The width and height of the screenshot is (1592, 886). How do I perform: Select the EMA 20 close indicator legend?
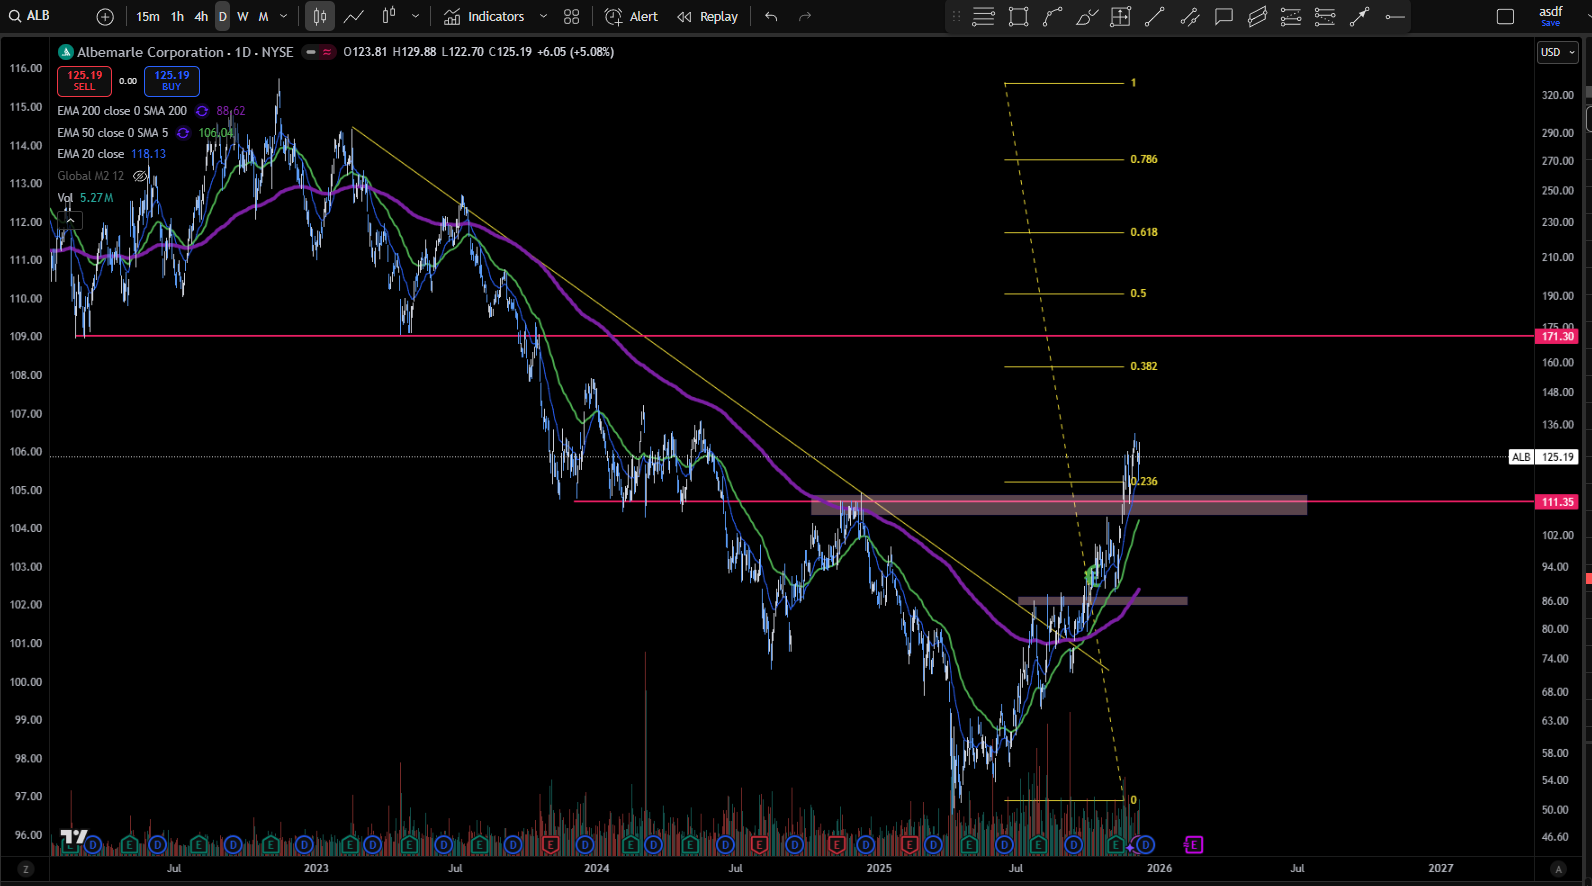tap(91, 154)
